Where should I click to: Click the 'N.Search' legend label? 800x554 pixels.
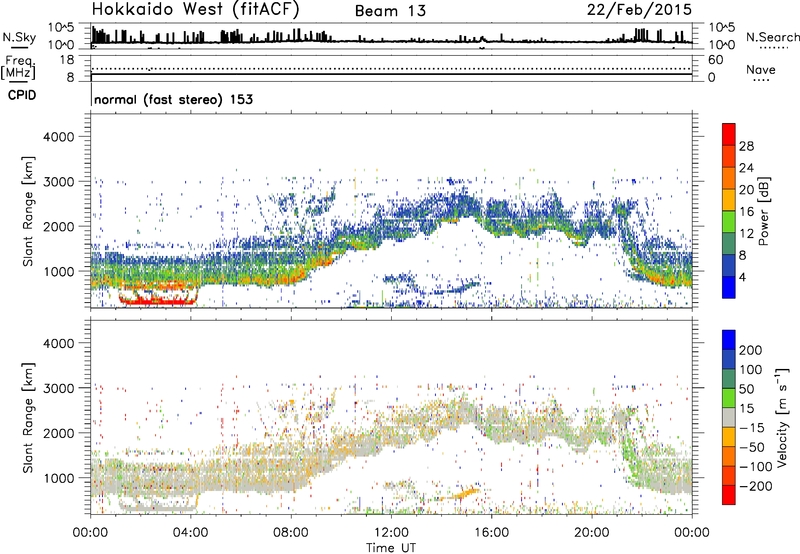coord(773,37)
